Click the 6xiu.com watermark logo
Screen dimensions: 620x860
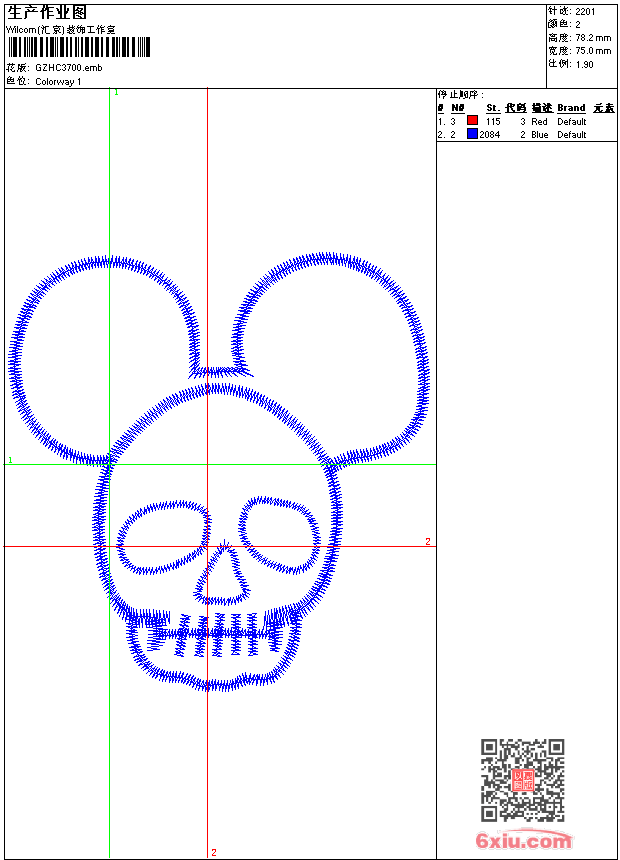click(x=524, y=842)
